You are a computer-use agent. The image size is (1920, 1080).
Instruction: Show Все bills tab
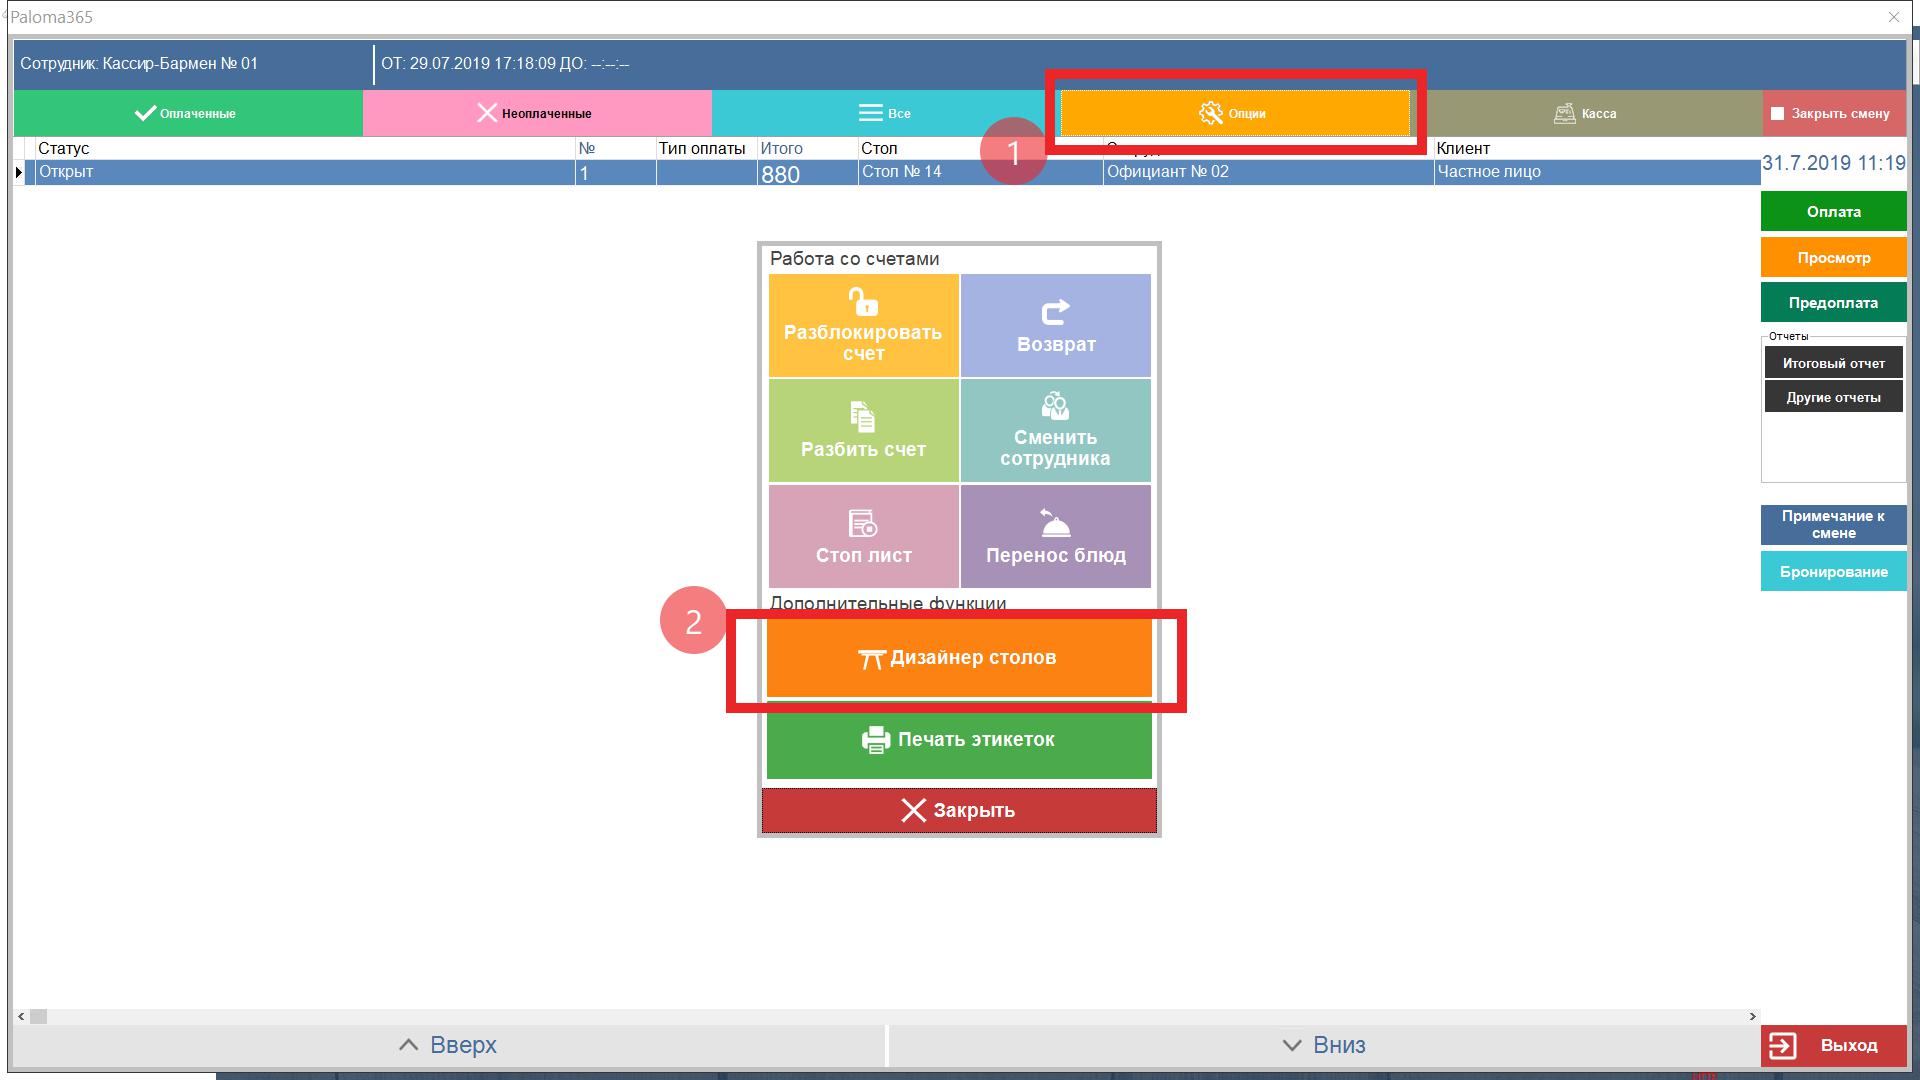884,113
